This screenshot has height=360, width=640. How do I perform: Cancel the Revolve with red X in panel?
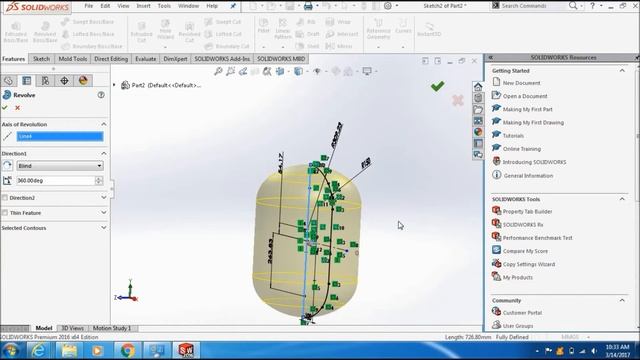[18, 108]
